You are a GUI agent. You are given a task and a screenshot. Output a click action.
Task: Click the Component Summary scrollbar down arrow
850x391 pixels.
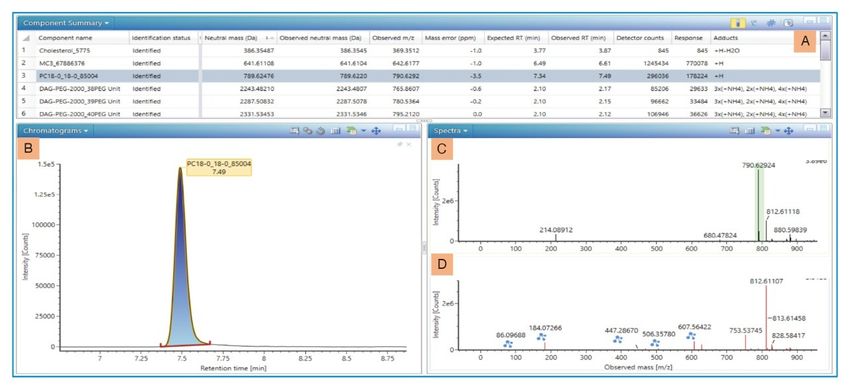tap(825, 112)
